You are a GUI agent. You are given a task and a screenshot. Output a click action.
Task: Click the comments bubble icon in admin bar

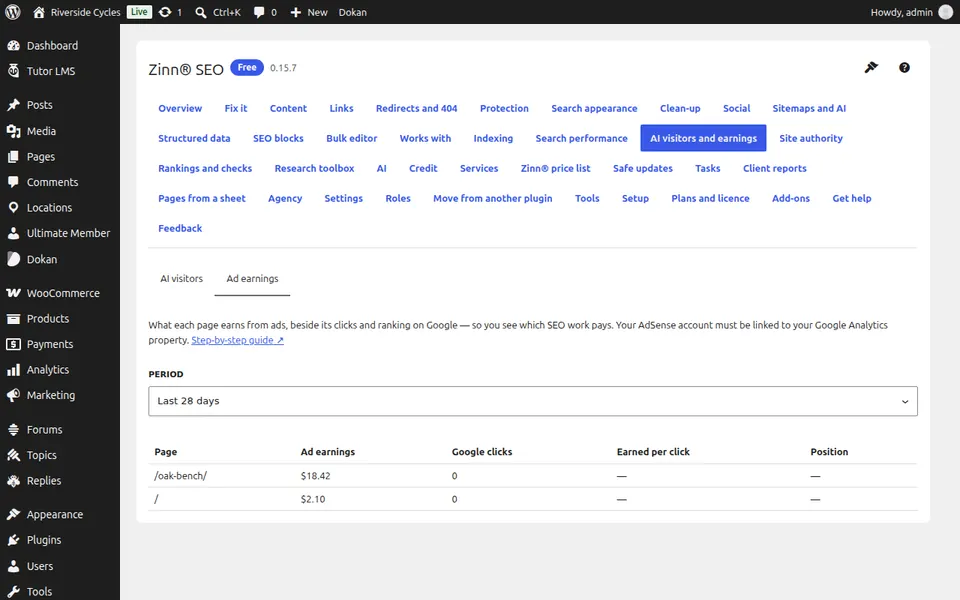point(259,12)
